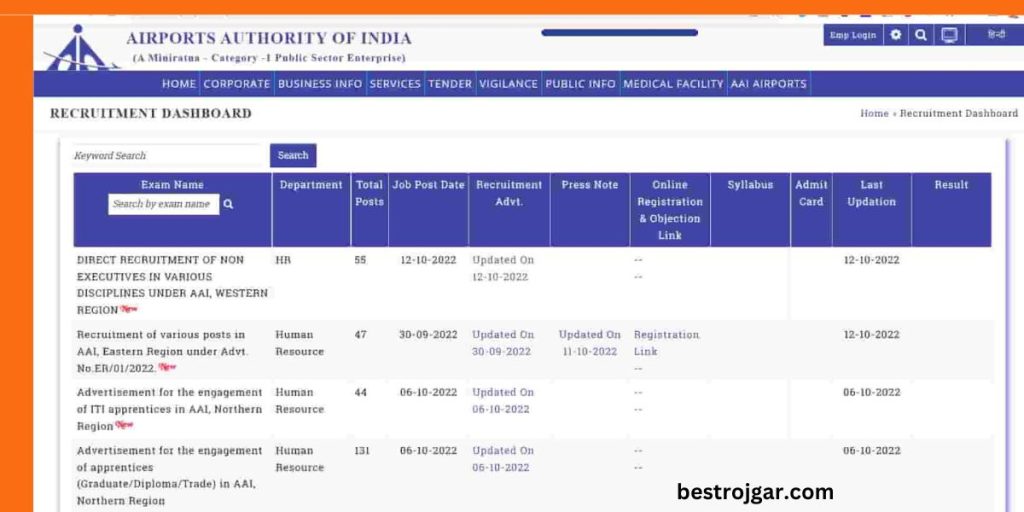Click the Job Post Date column header

coord(428,185)
